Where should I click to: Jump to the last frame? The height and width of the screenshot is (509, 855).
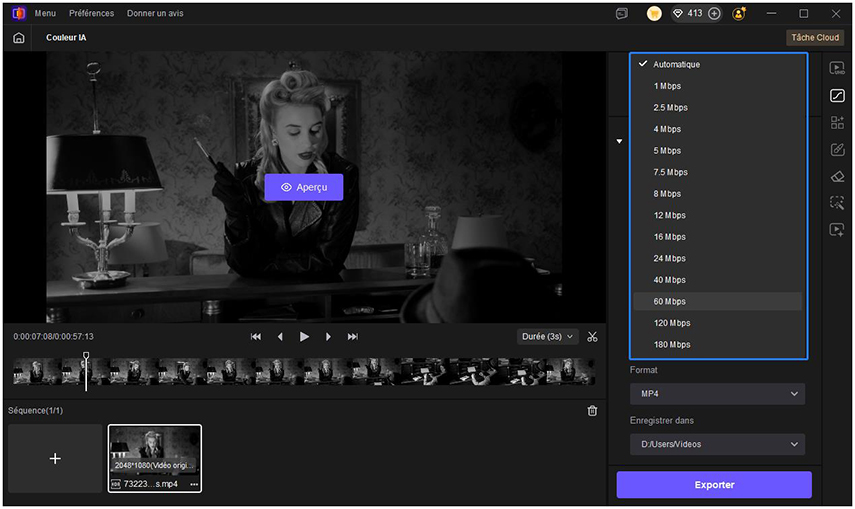(x=353, y=337)
